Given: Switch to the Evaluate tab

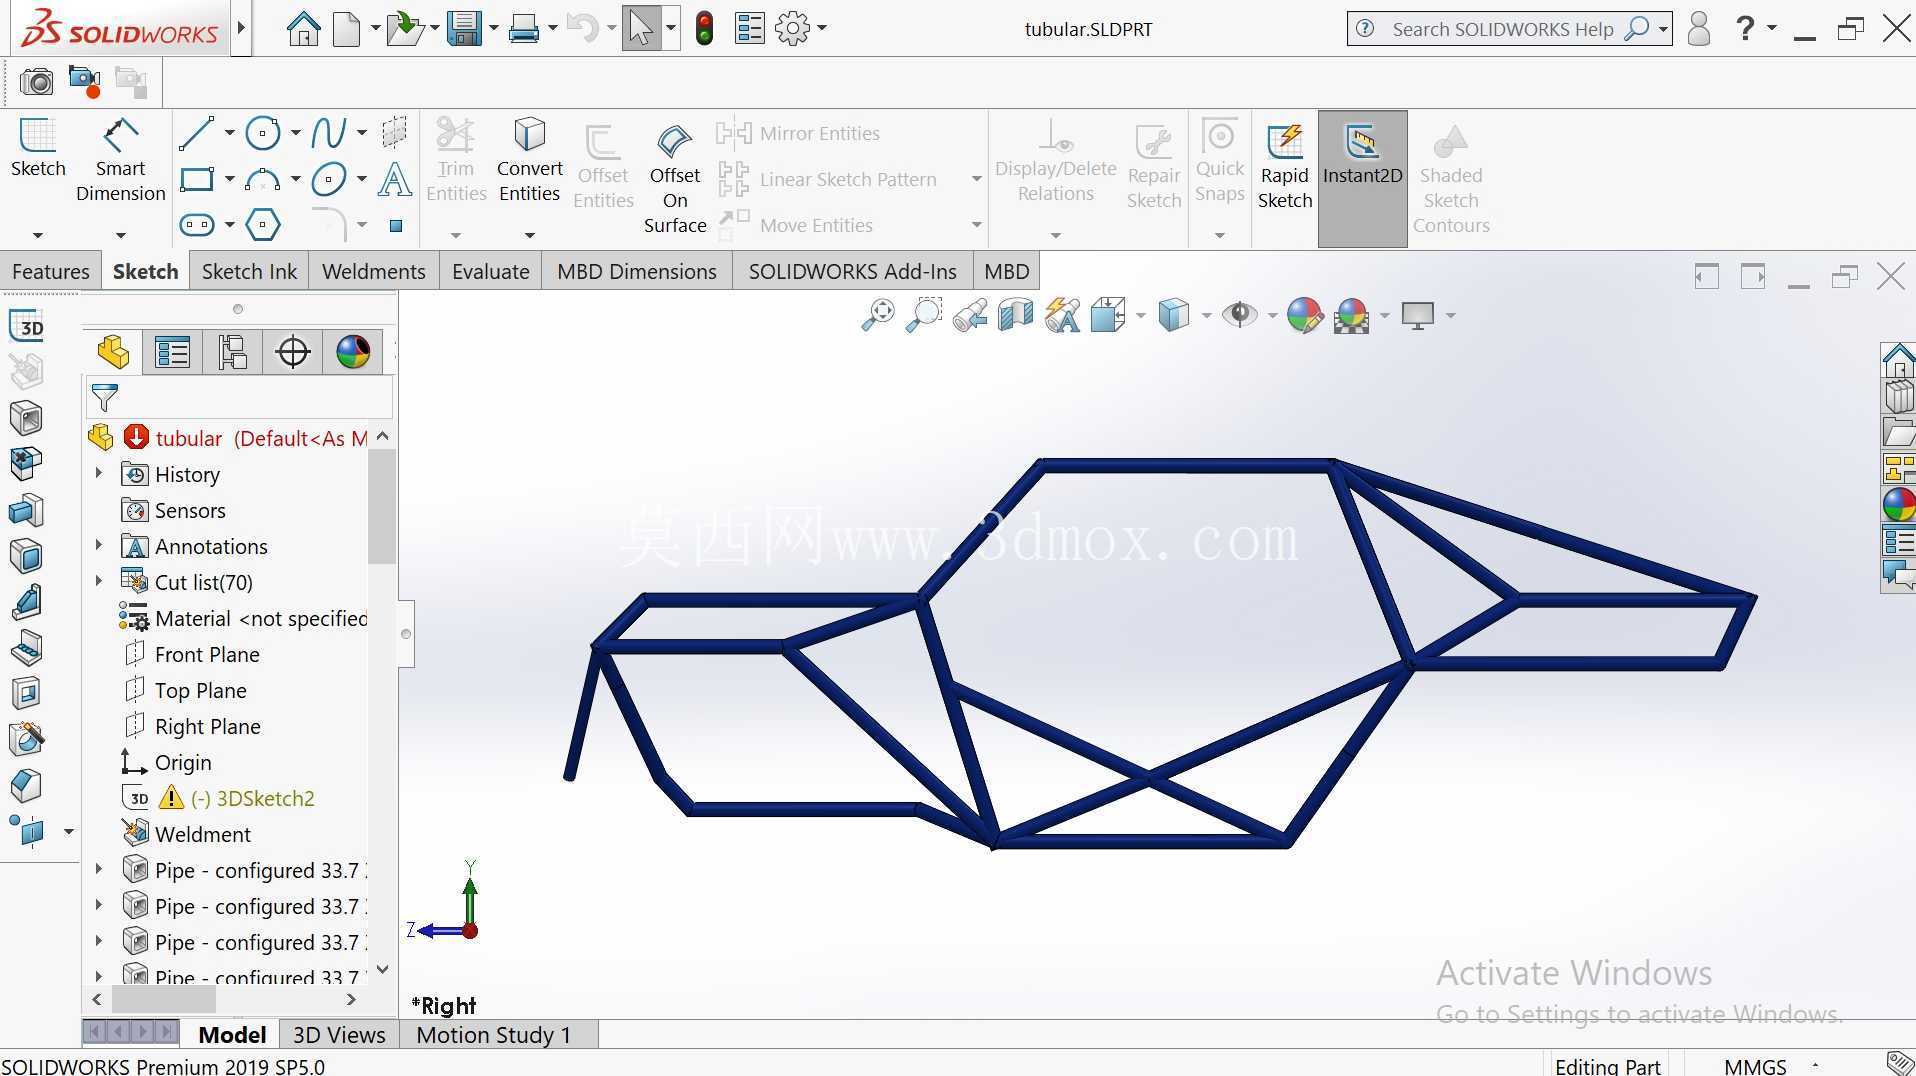Looking at the screenshot, I should [x=490, y=271].
